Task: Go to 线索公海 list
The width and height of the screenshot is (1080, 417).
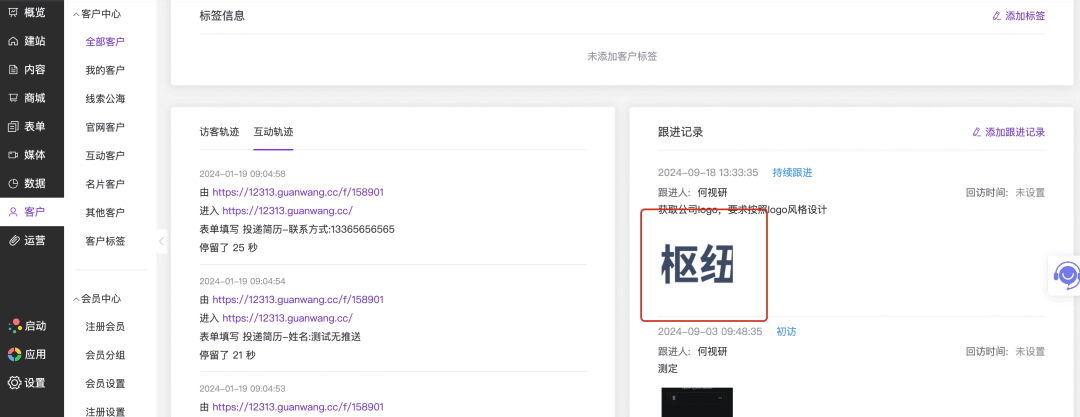Action: coord(105,99)
